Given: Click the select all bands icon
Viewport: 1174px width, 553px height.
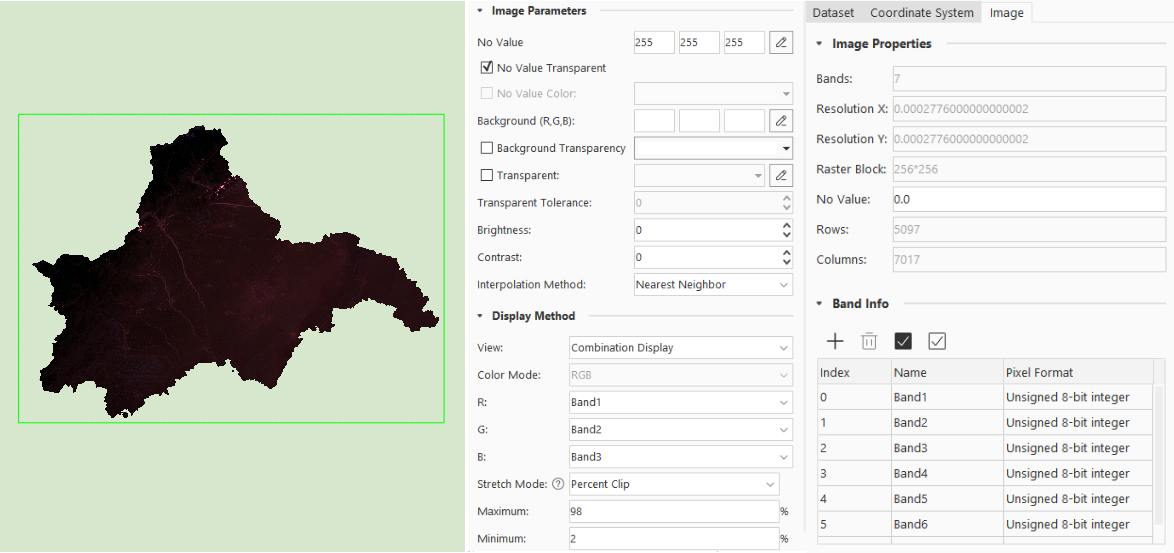Looking at the screenshot, I should click(903, 341).
